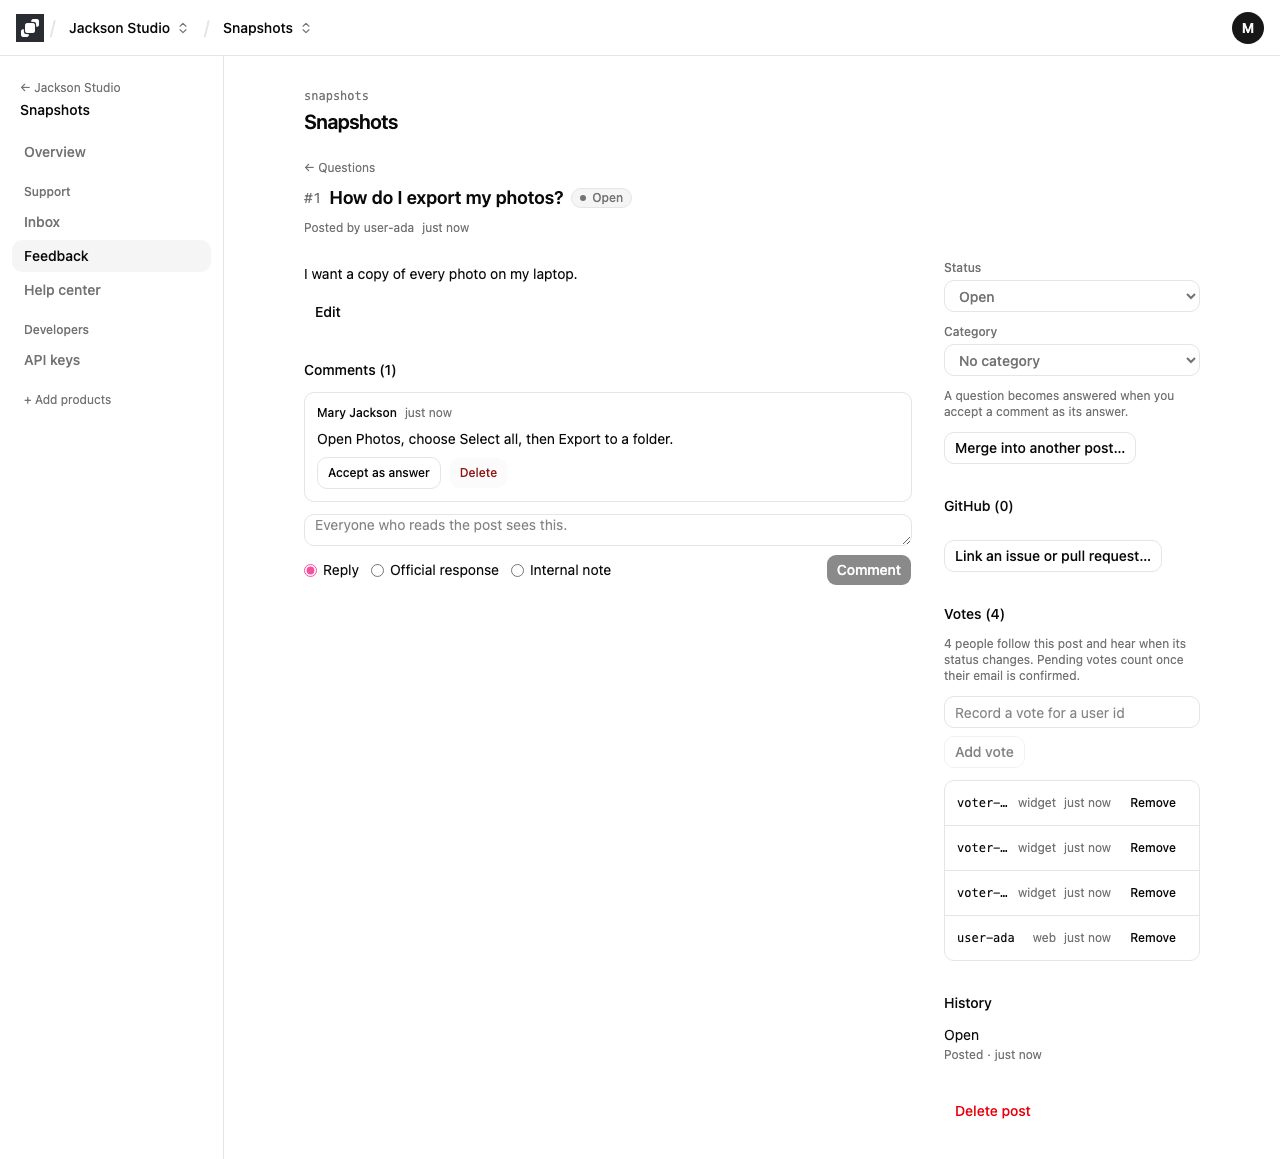Click the Open status badge beside title
This screenshot has height=1159, width=1280.
point(601,198)
